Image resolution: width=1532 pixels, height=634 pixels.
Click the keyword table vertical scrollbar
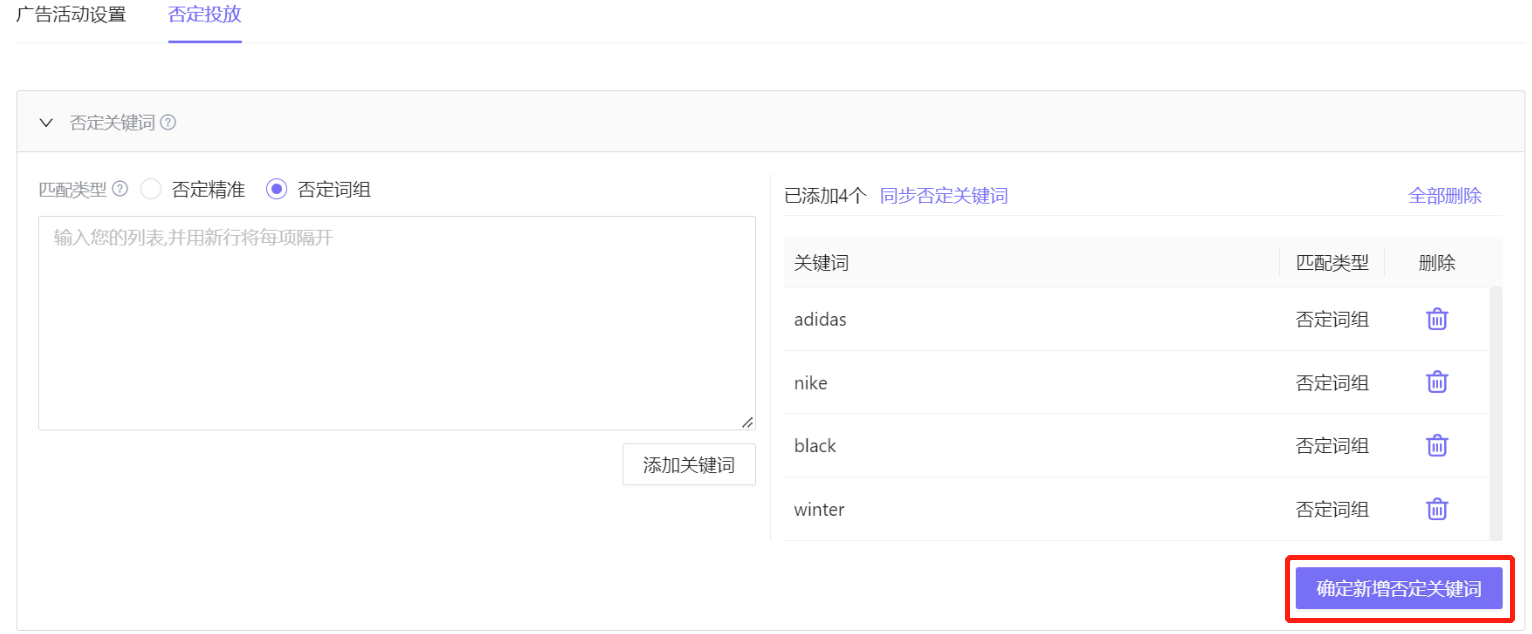click(x=1496, y=413)
